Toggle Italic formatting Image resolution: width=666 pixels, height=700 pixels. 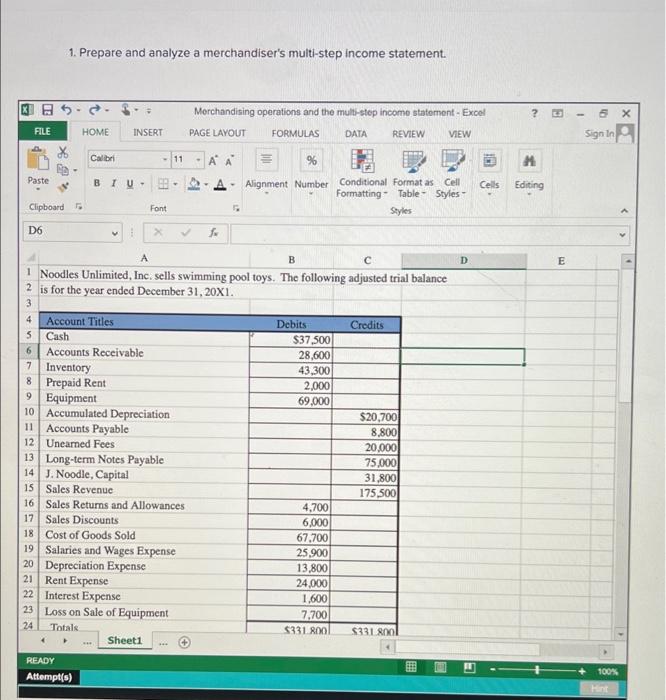click(x=113, y=183)
